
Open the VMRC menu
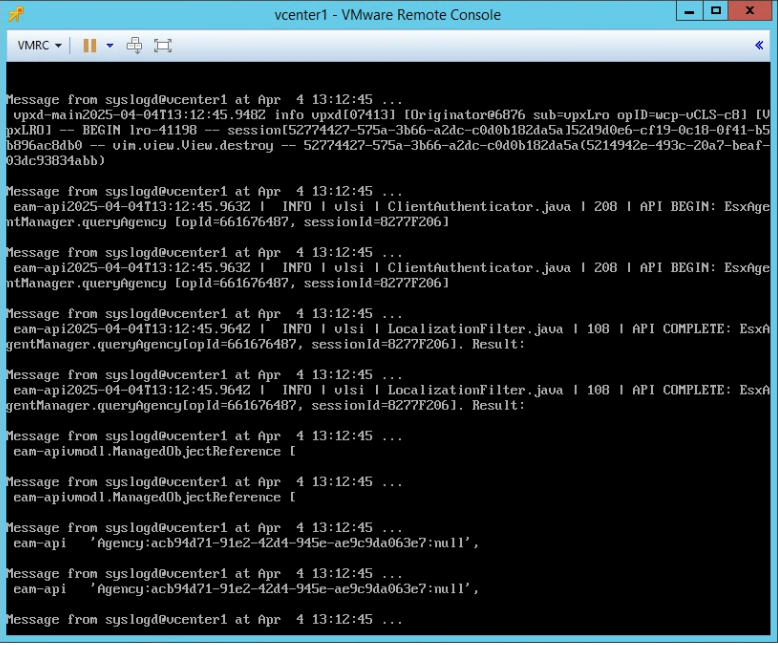tap(40, 46)
